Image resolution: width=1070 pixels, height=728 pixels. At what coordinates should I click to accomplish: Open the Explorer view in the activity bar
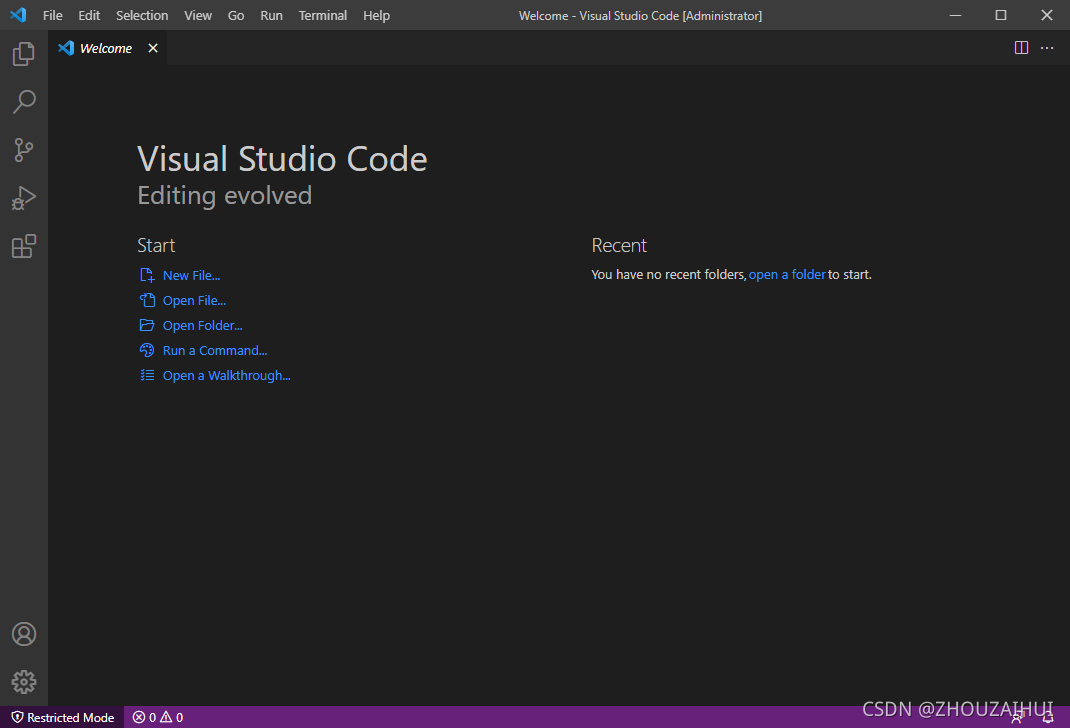(24, 54)
